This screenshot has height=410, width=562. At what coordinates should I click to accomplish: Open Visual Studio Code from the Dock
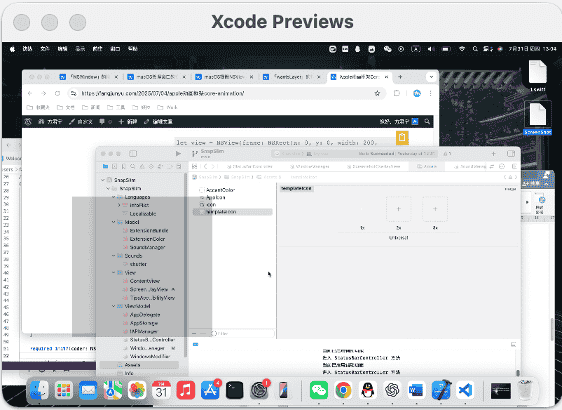pos(465,390)
